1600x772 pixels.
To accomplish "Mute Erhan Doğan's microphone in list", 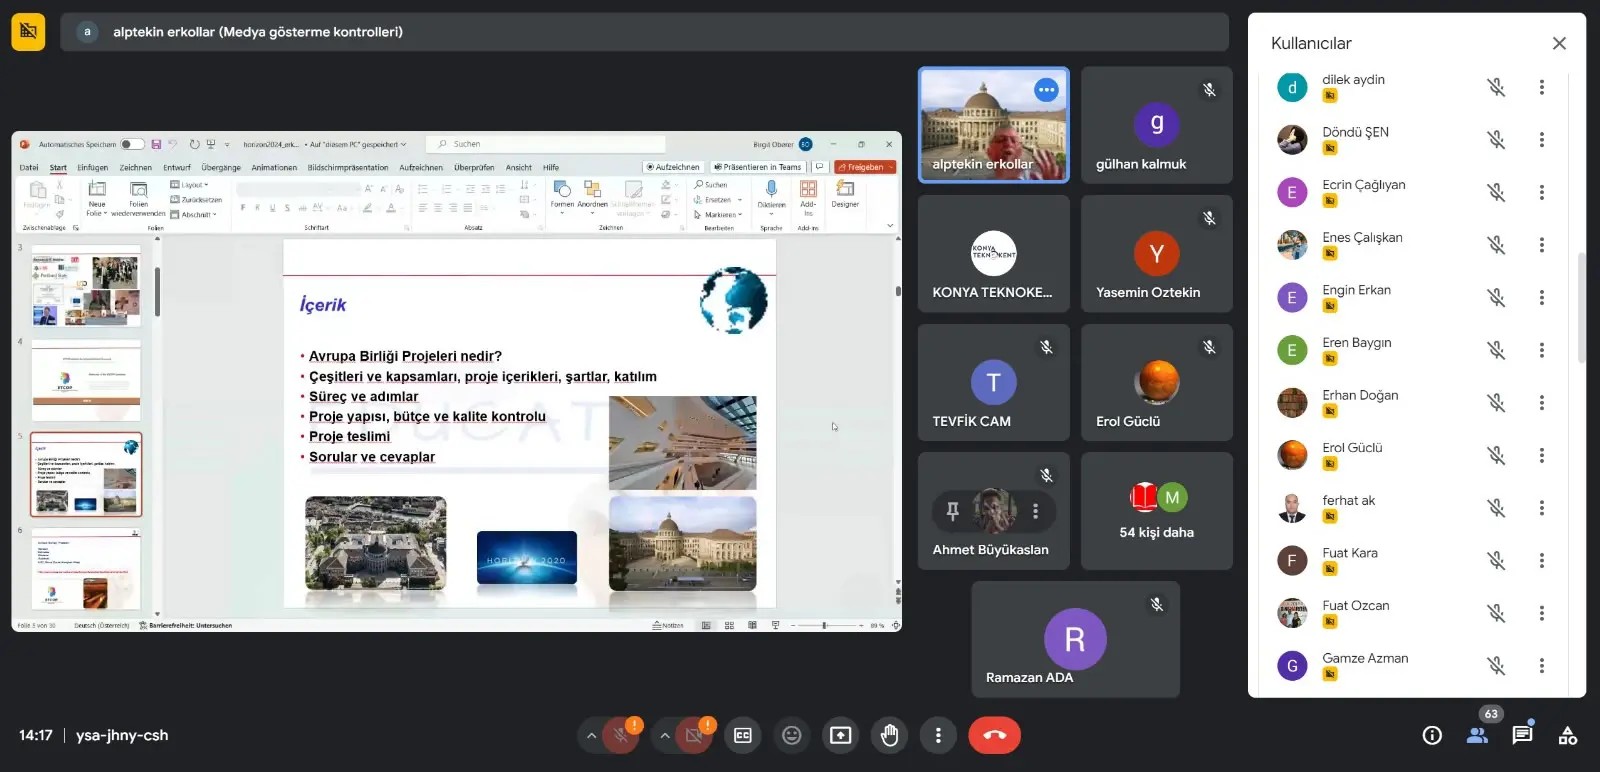I will coord(1496,402).
